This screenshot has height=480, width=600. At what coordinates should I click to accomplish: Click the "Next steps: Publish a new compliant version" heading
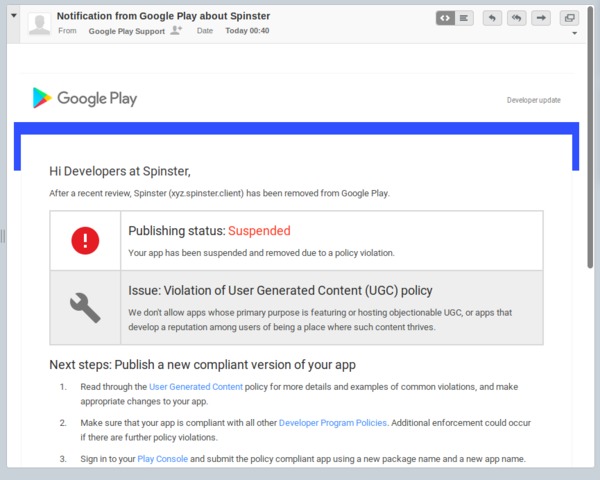pos(202,364)
